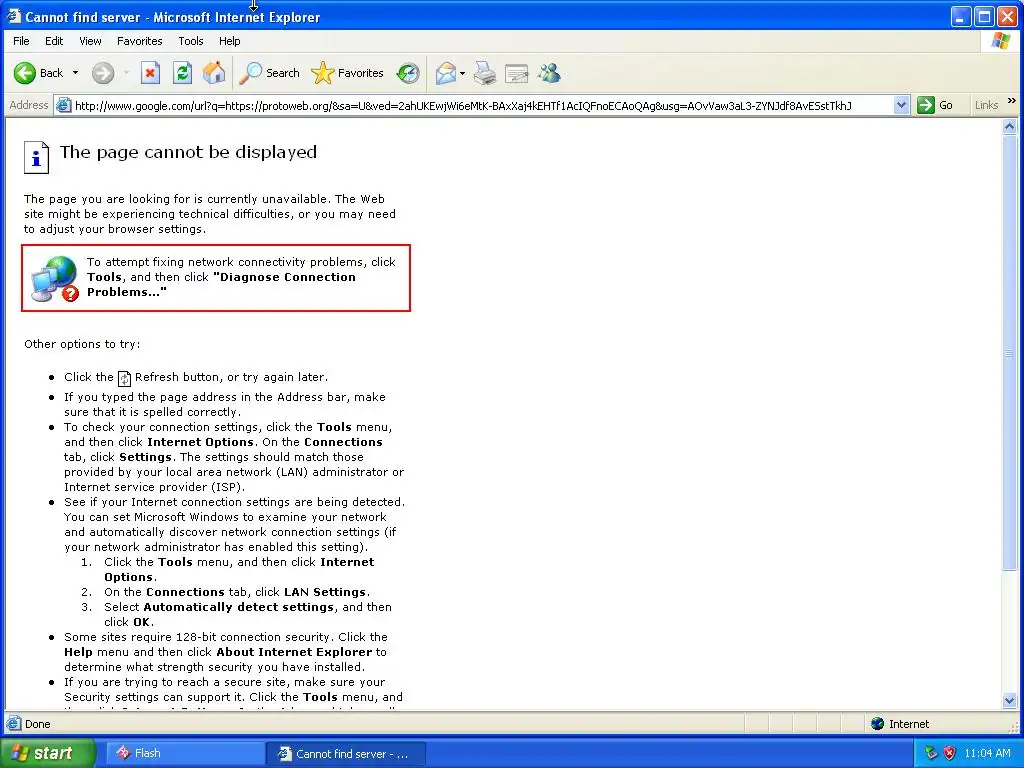Click the Edit page toolbar icon
The height and width of the screenshot is (768, 1024).
coord(516,73)
